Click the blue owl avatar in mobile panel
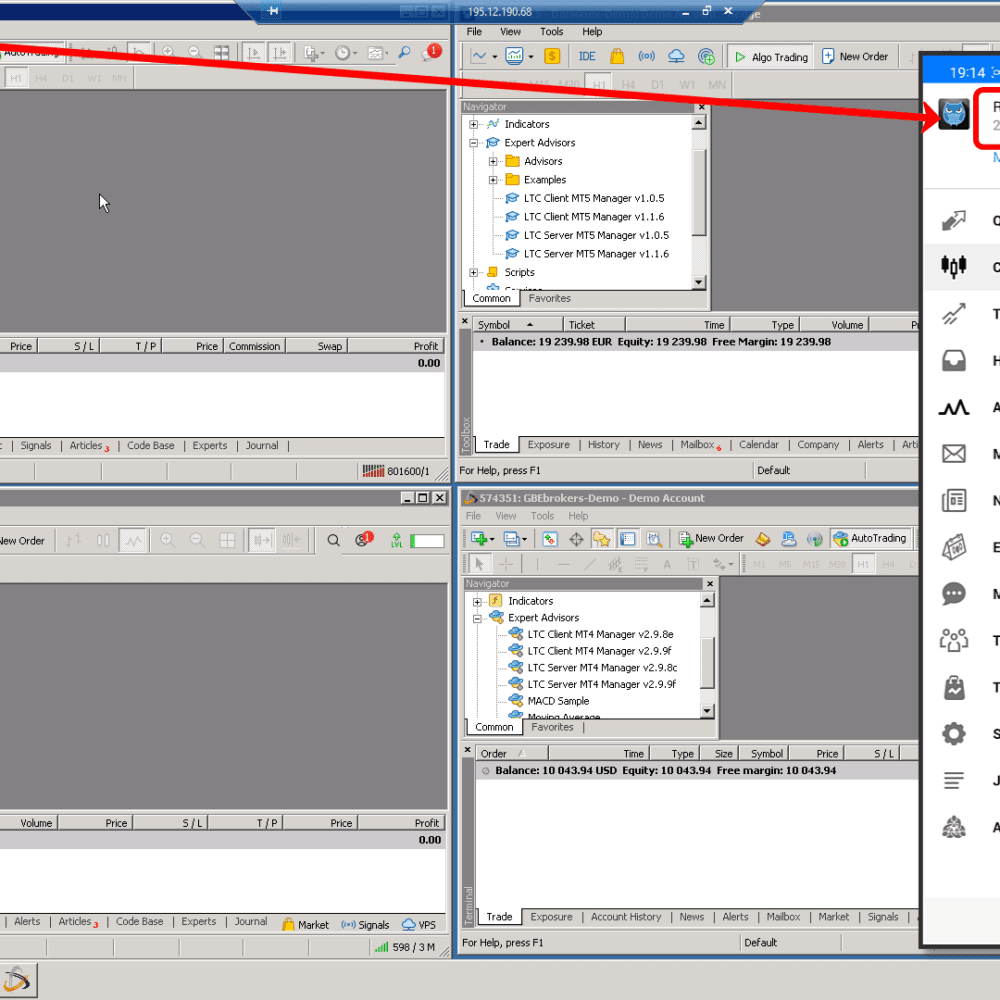This screenshot has height=1000, width=1000. click(x=953, y=115)
